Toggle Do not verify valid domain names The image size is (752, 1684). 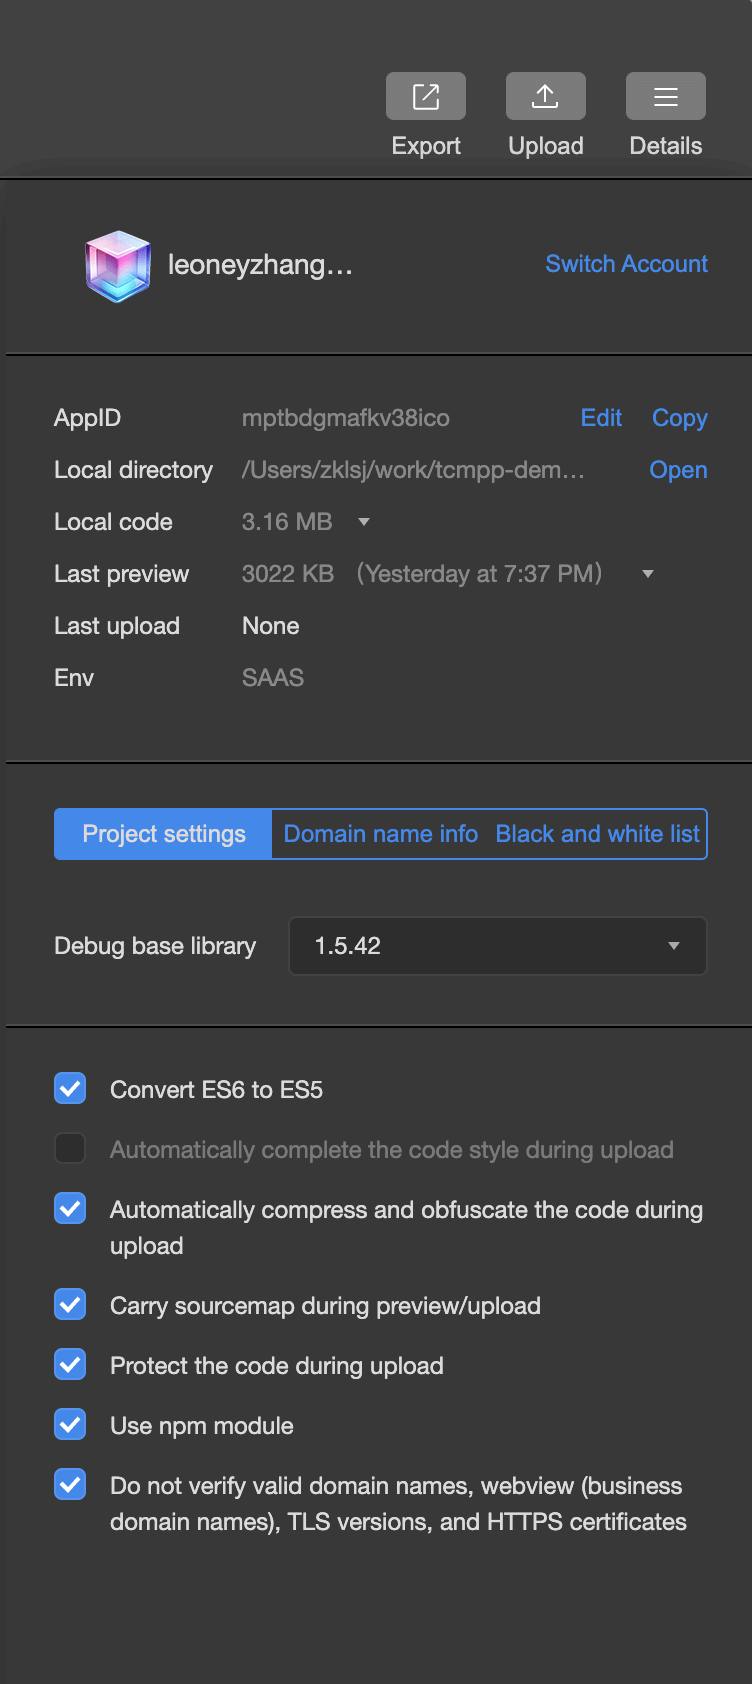tap(70, 1485)
